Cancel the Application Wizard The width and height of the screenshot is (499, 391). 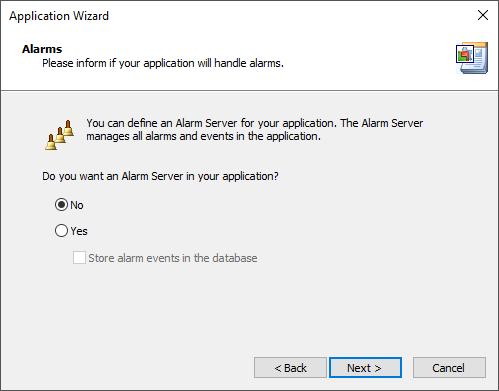pos(449,368)
